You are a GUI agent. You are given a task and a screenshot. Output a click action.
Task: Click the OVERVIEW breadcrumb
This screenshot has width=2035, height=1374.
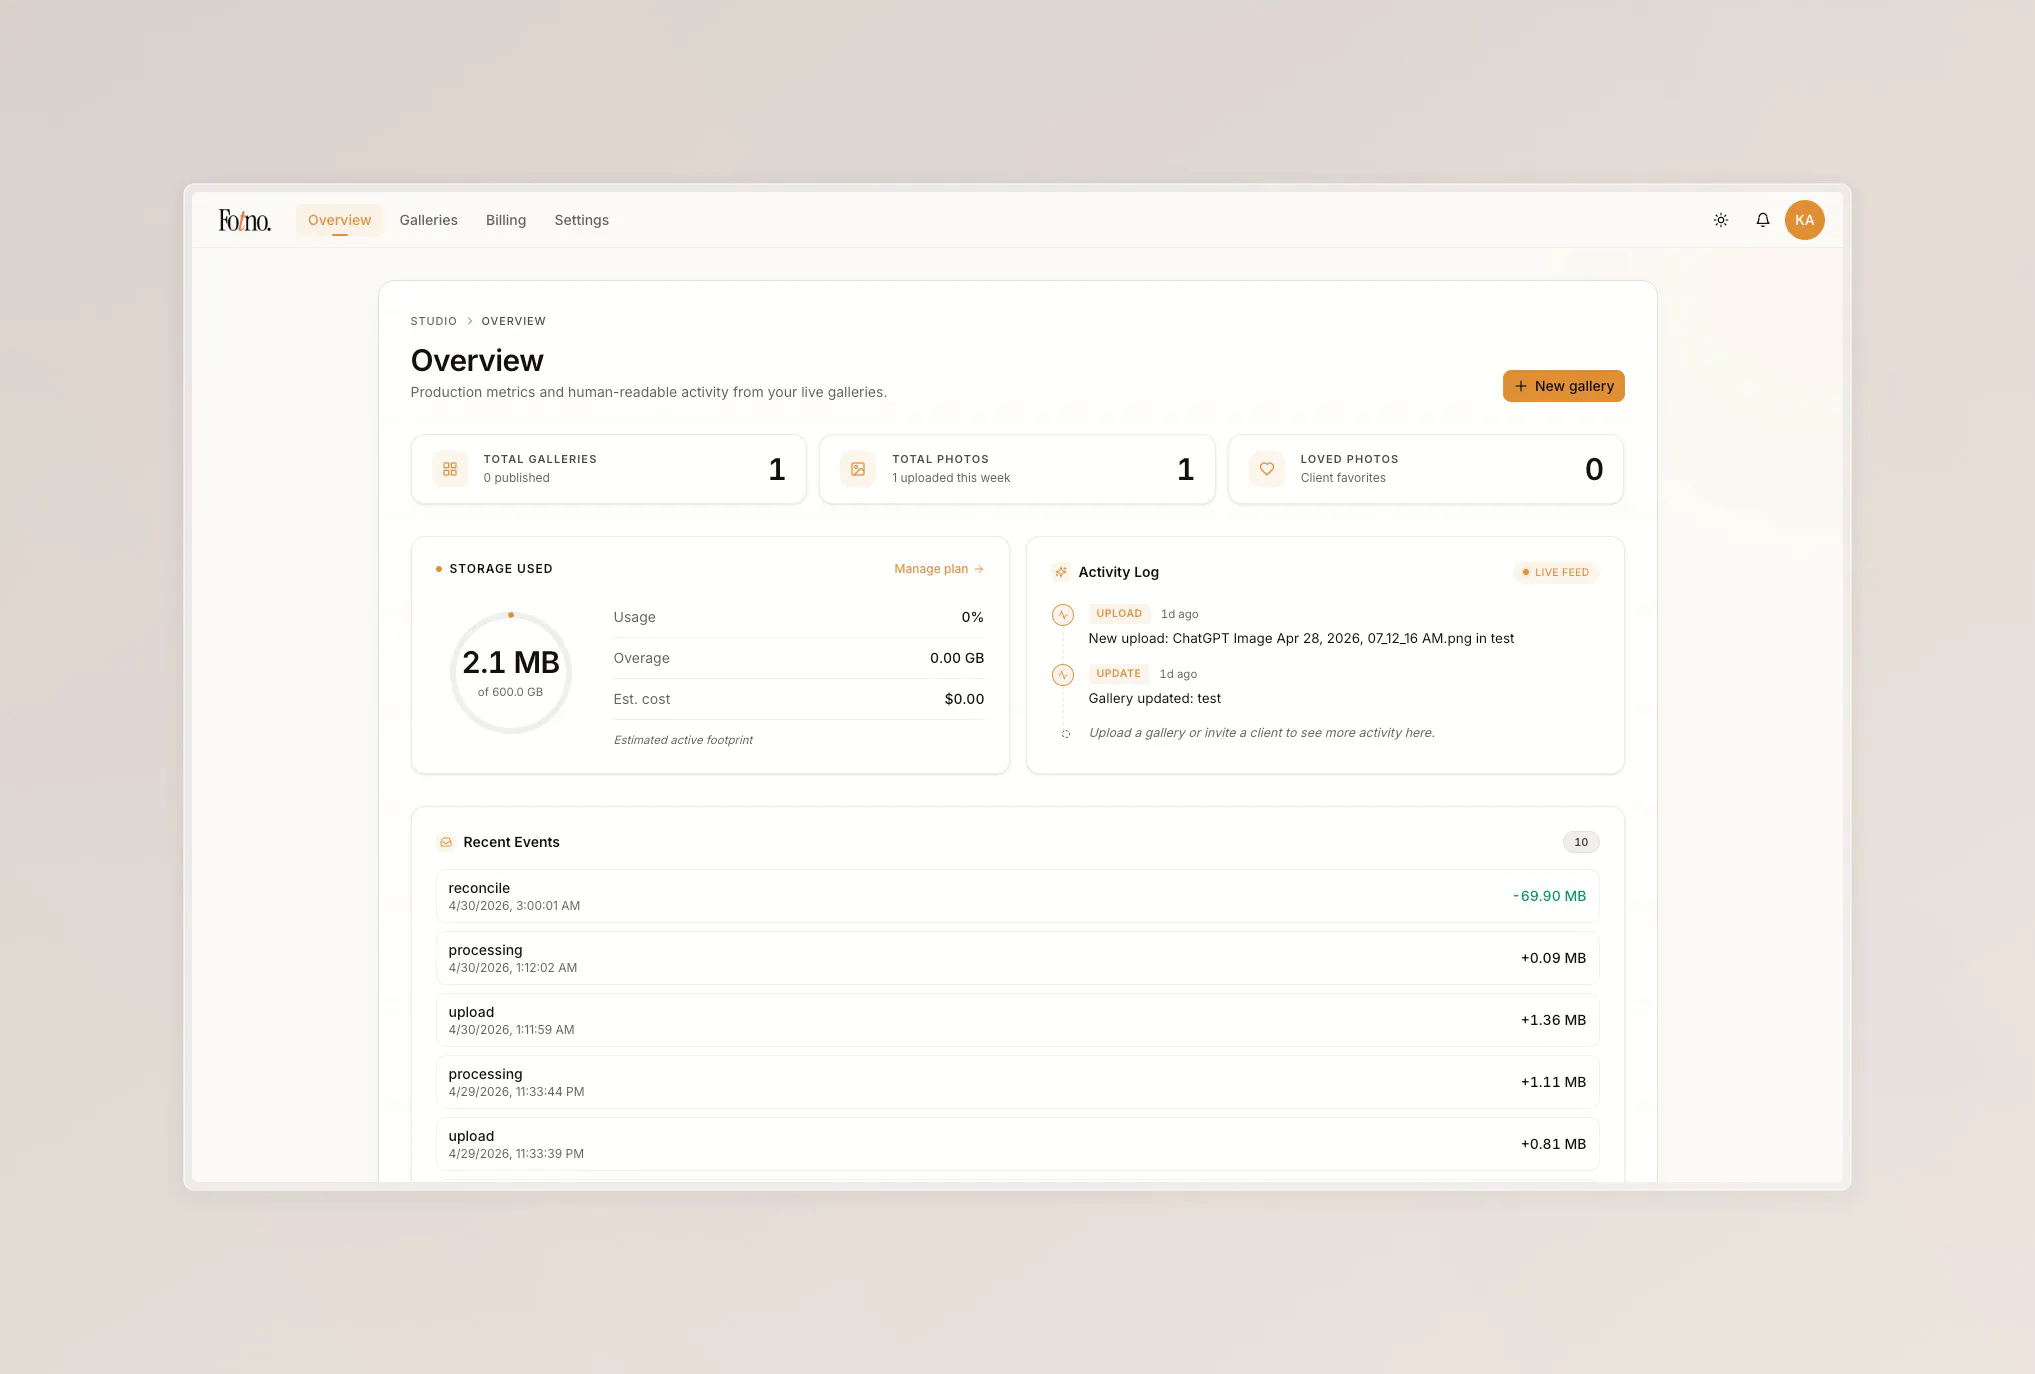(x=514, y=321)
